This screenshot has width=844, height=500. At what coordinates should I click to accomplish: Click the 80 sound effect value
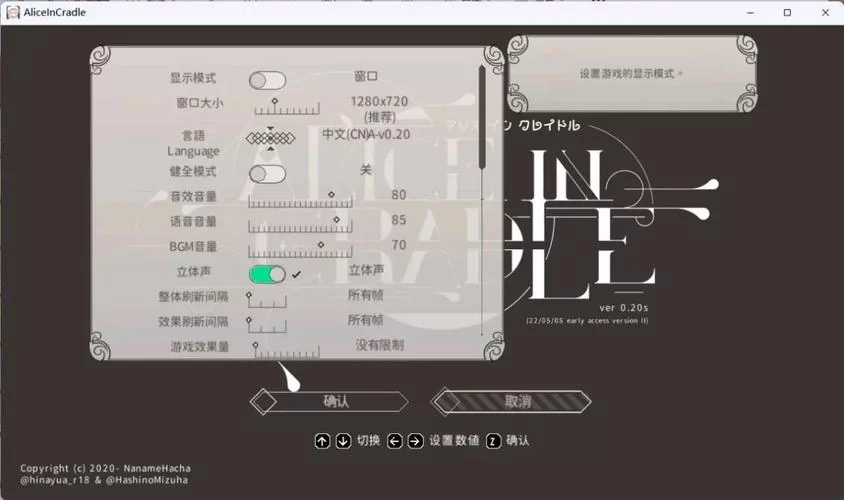(399, 195)
